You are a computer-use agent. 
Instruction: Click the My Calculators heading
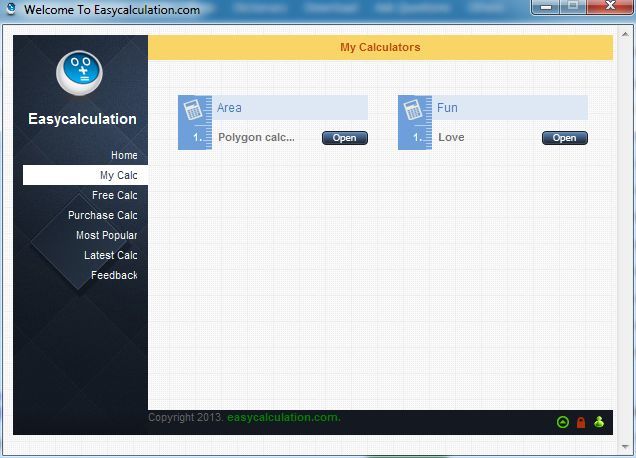[380, 47]
